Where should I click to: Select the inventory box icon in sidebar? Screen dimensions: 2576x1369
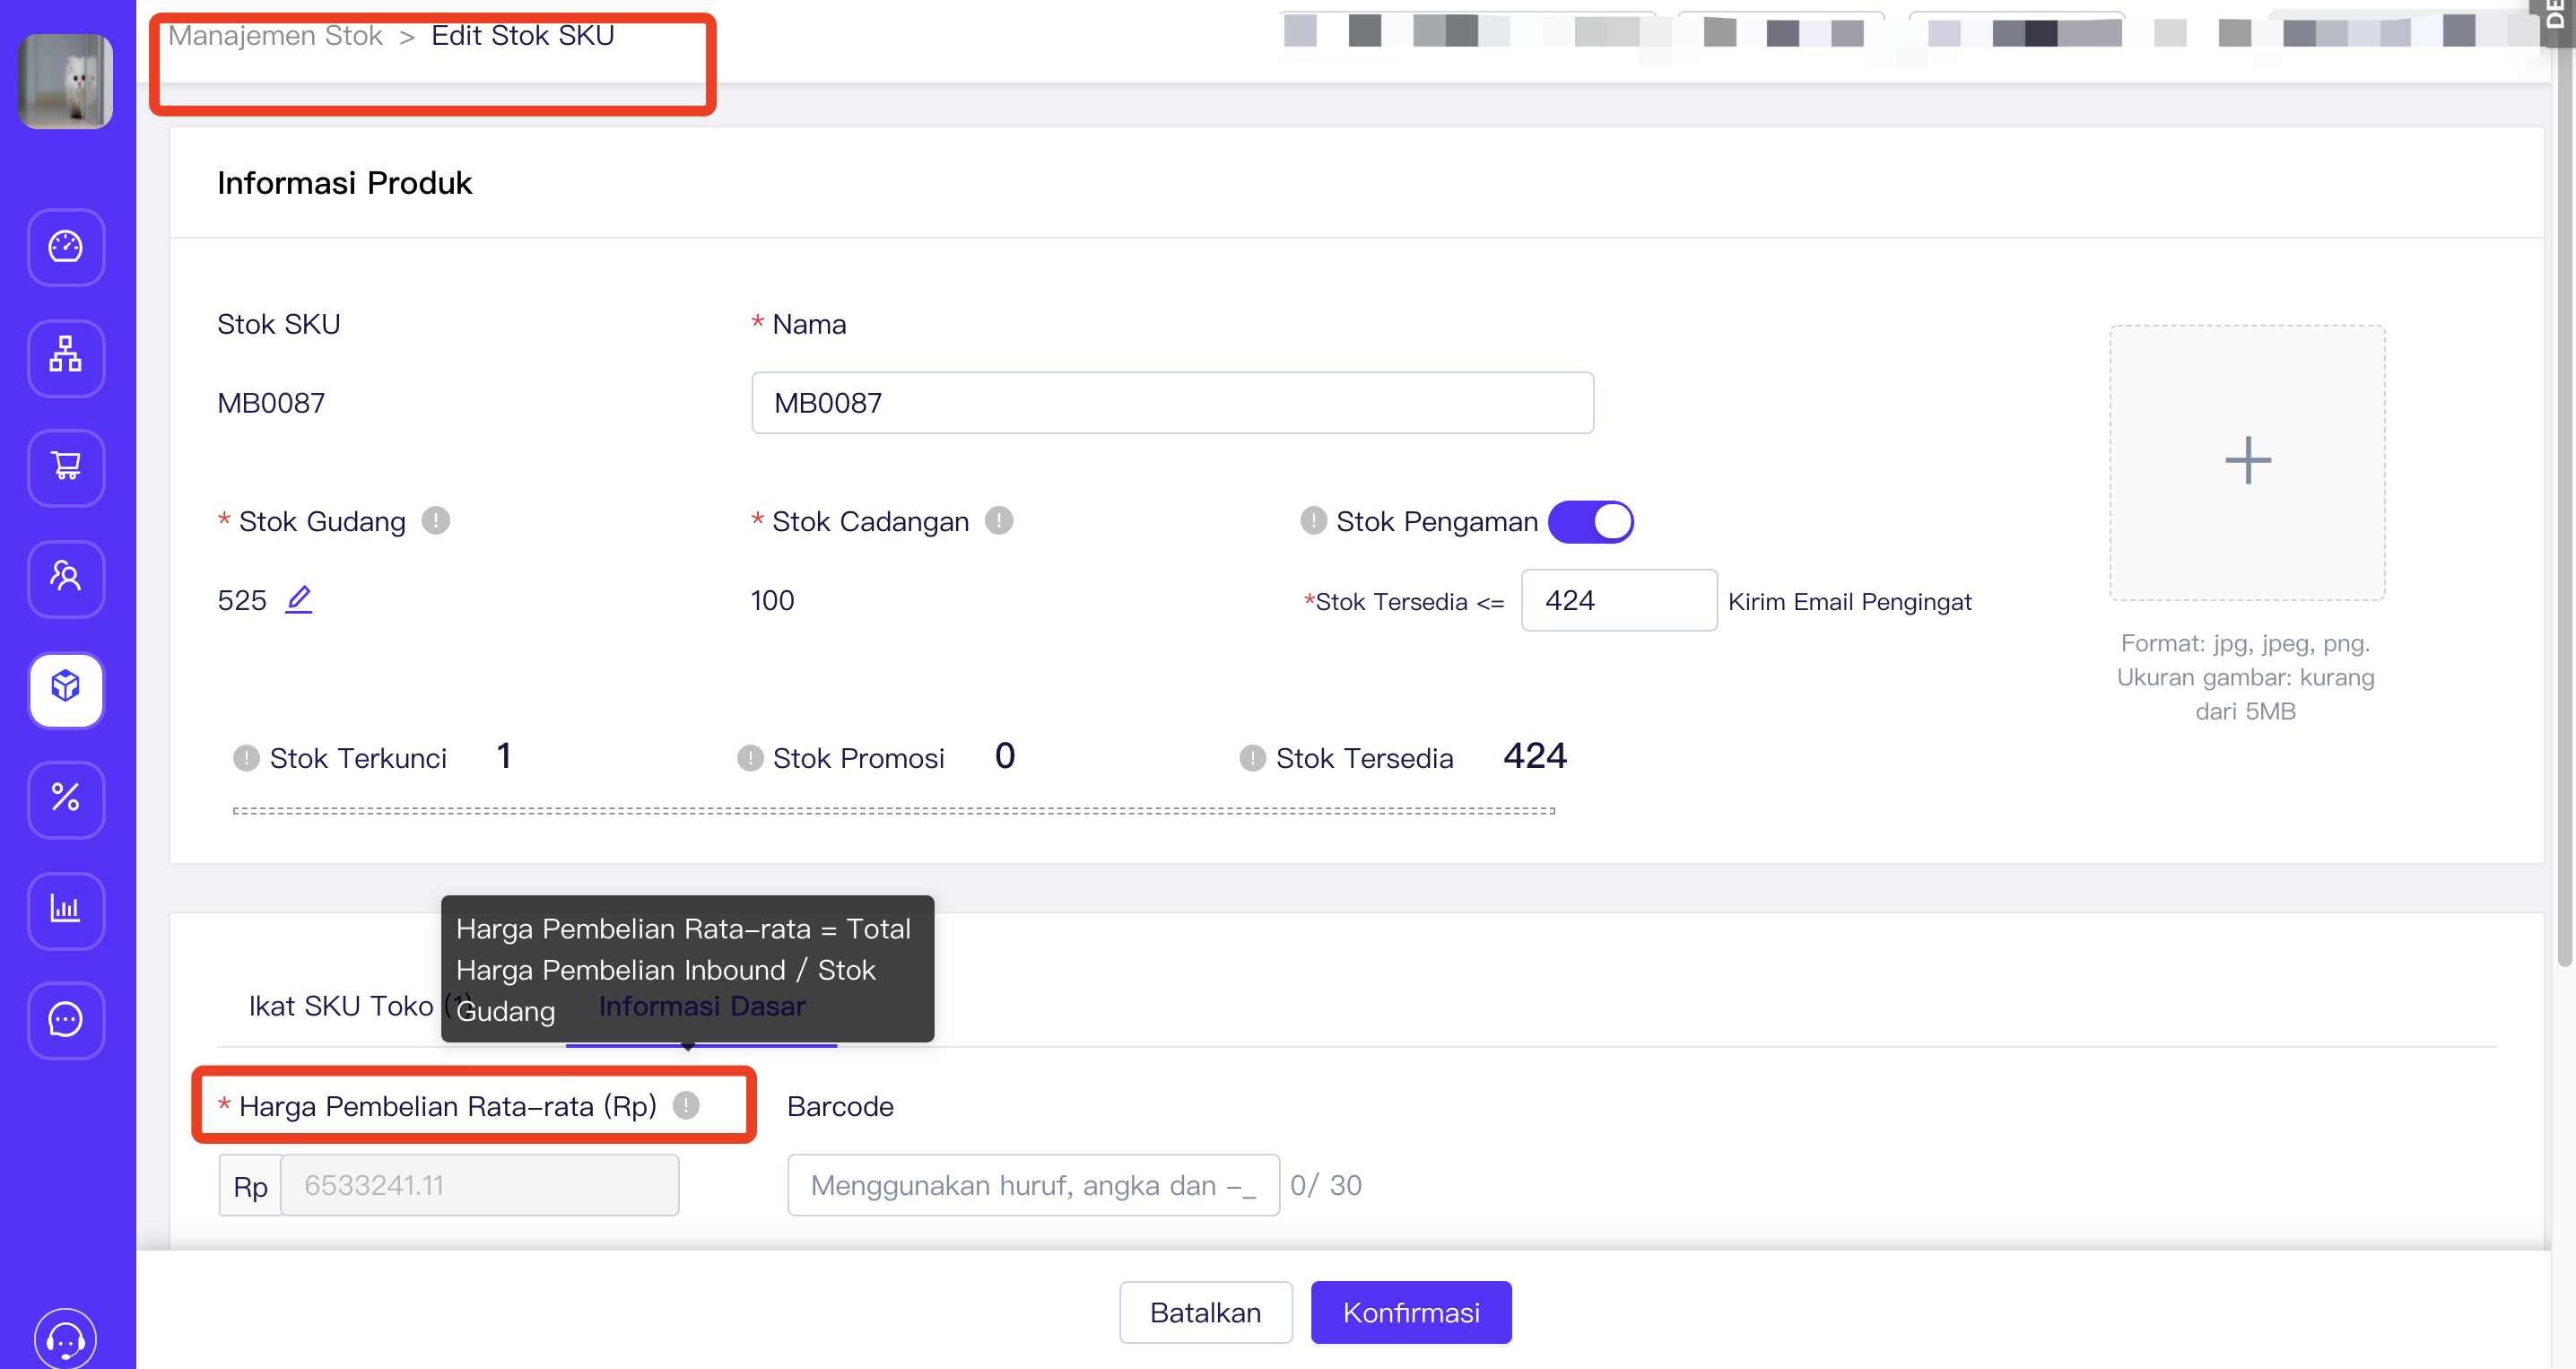(66, 688)
